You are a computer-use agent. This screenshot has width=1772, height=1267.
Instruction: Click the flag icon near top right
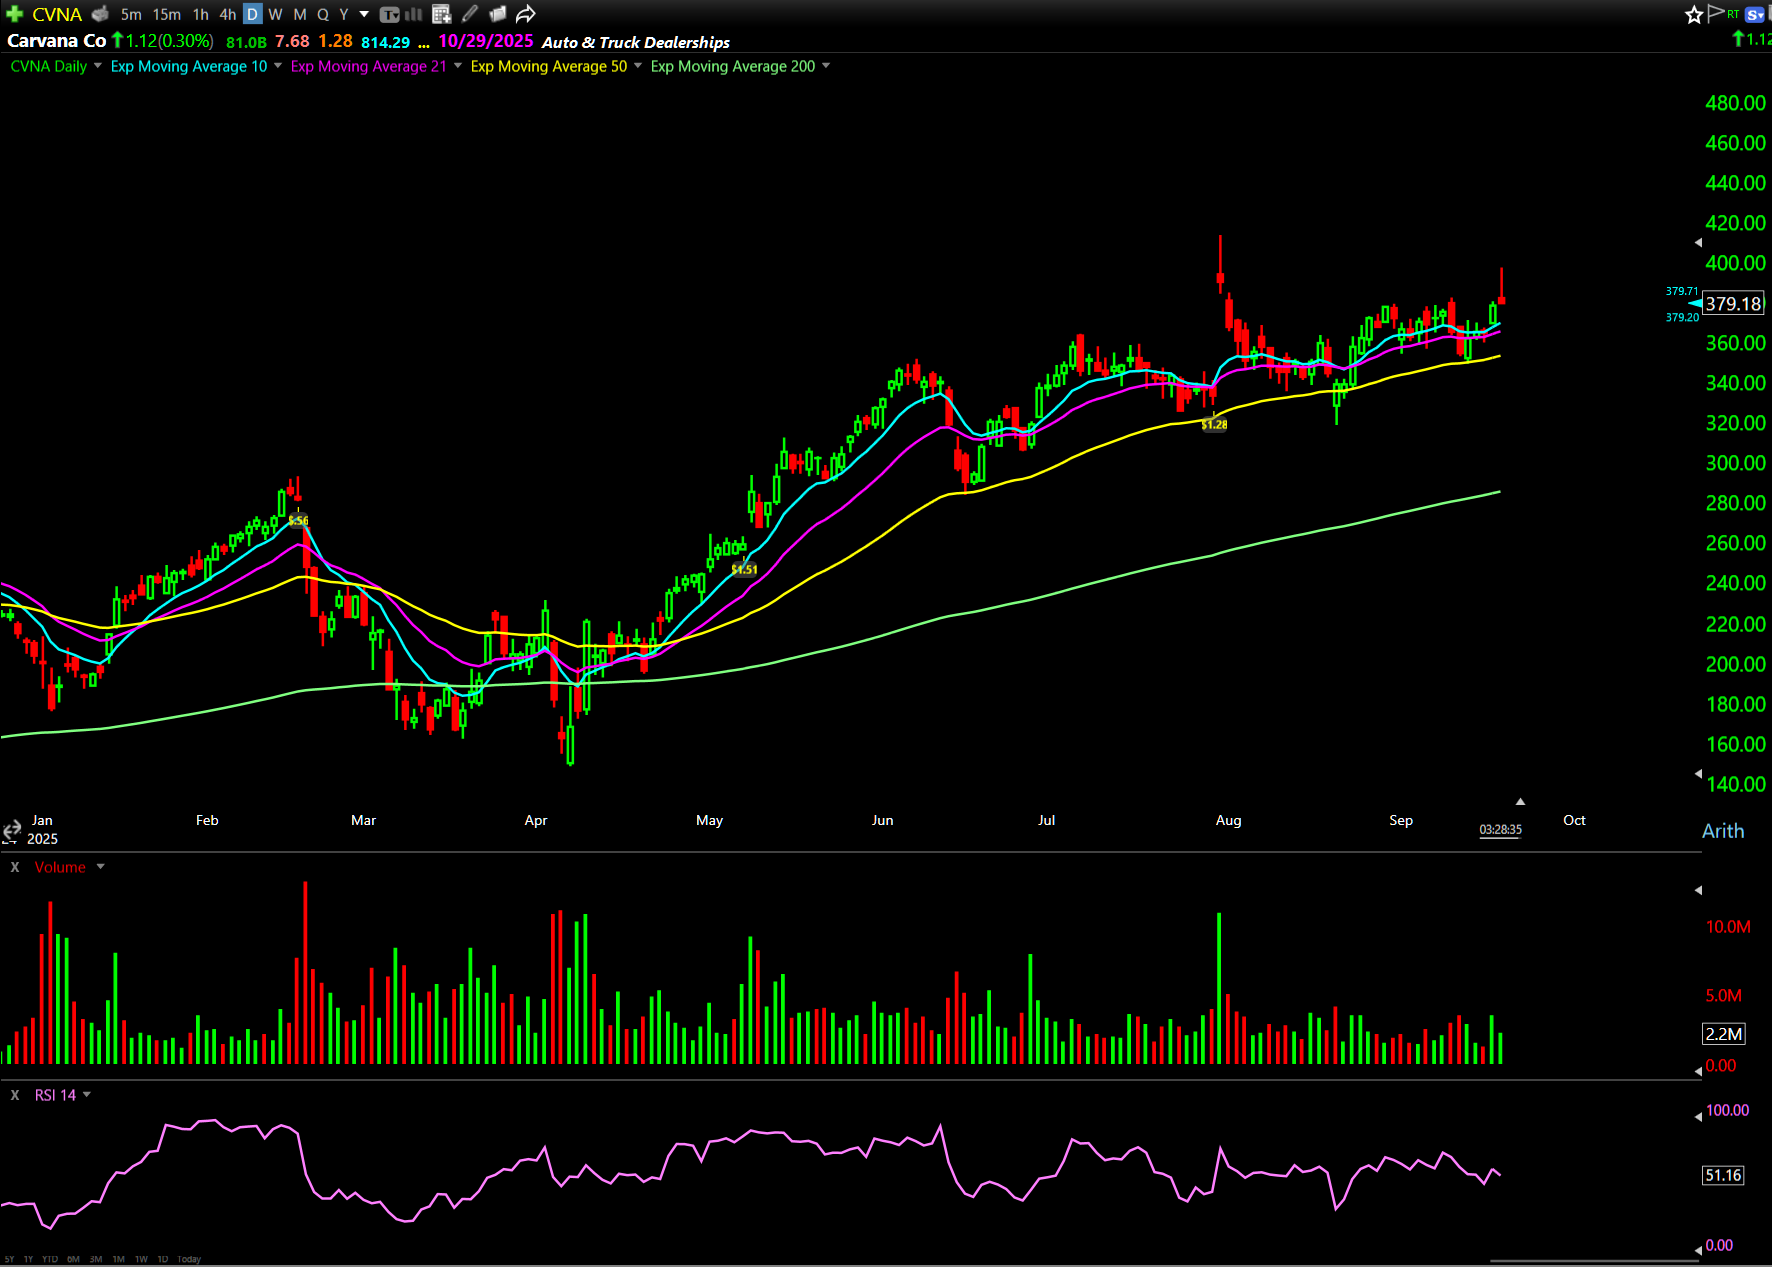tap(1715, 13)
